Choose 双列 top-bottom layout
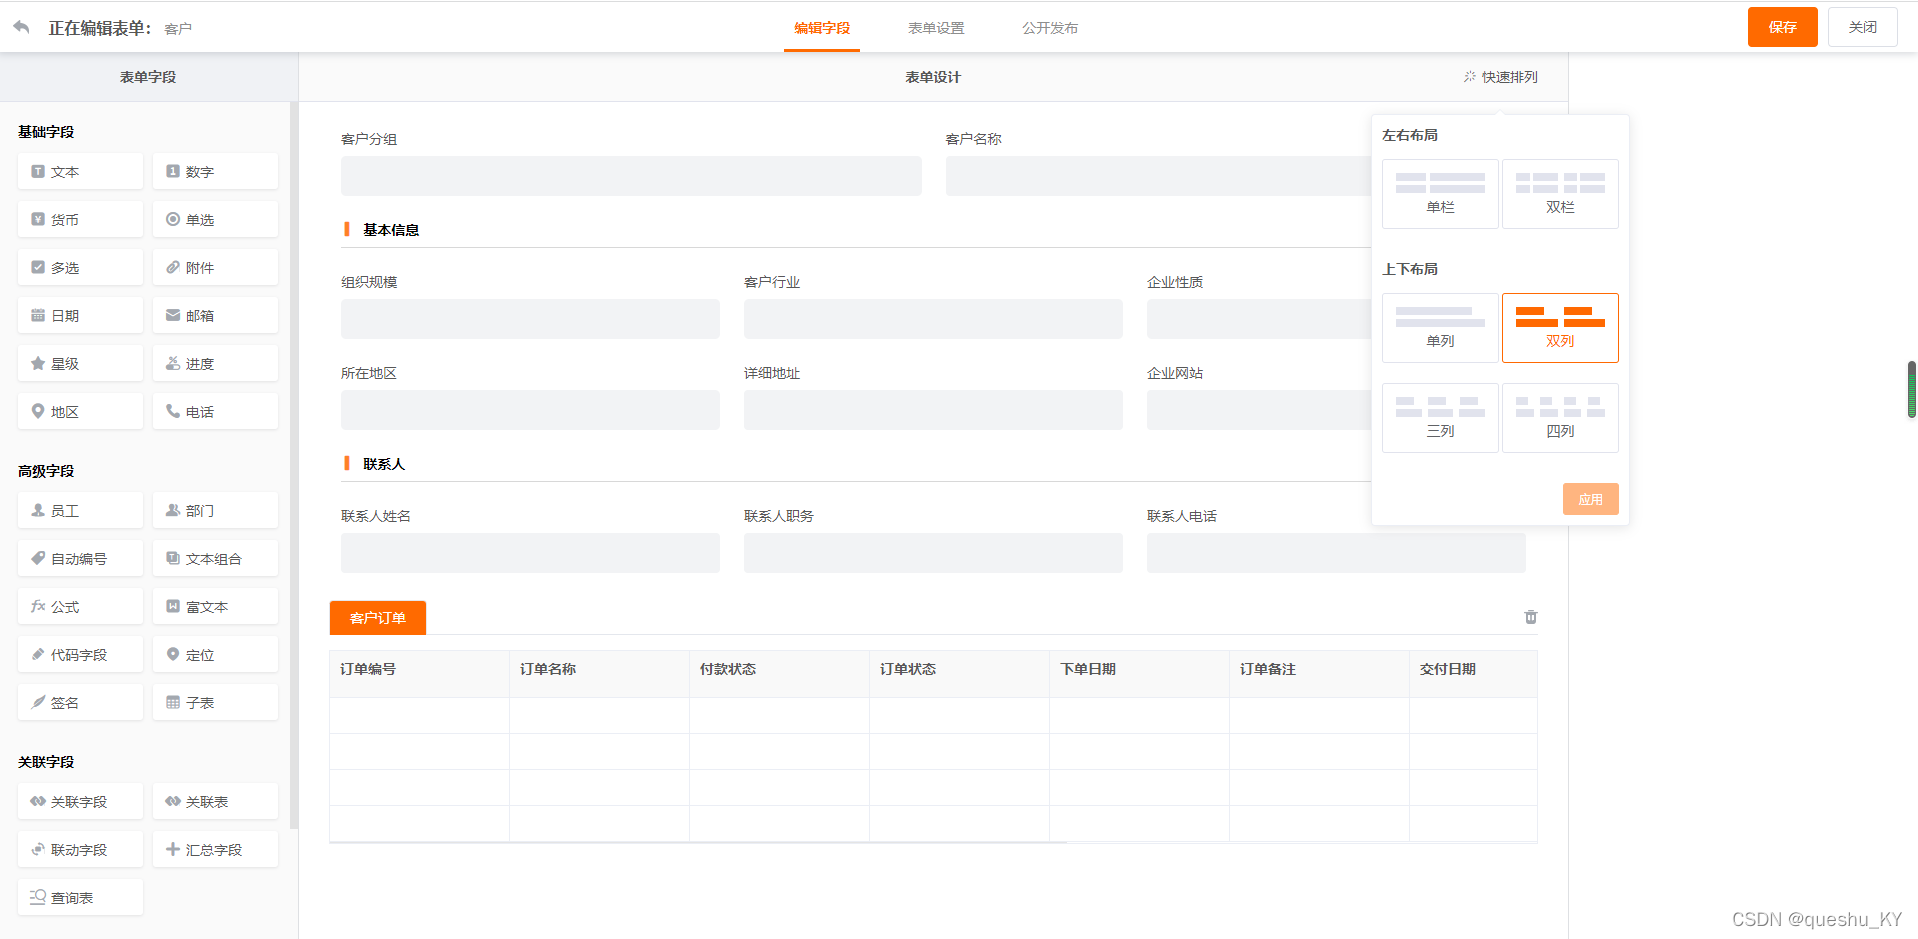Image resolution: width=1918 pixels, height=939 pixels. [1560, 328]
